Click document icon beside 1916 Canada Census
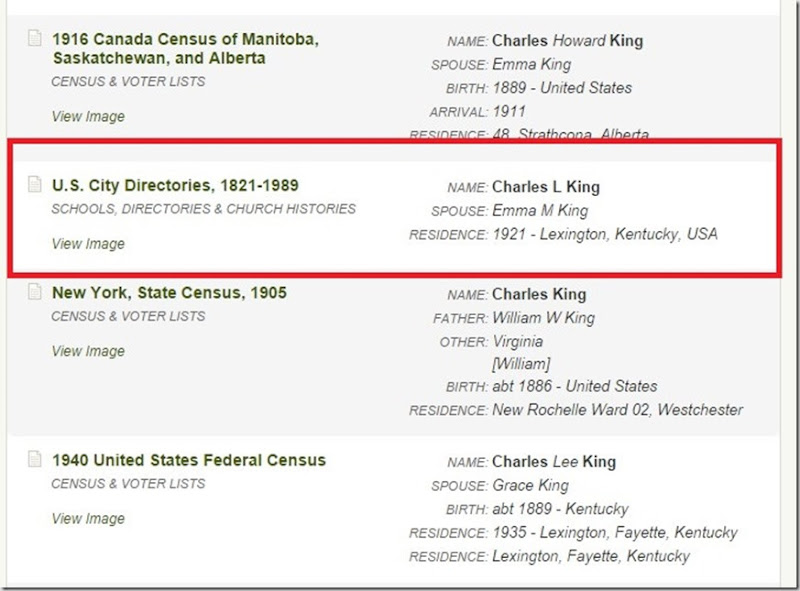The height and width of the screenshot is (591, 800). pos(35,40)
